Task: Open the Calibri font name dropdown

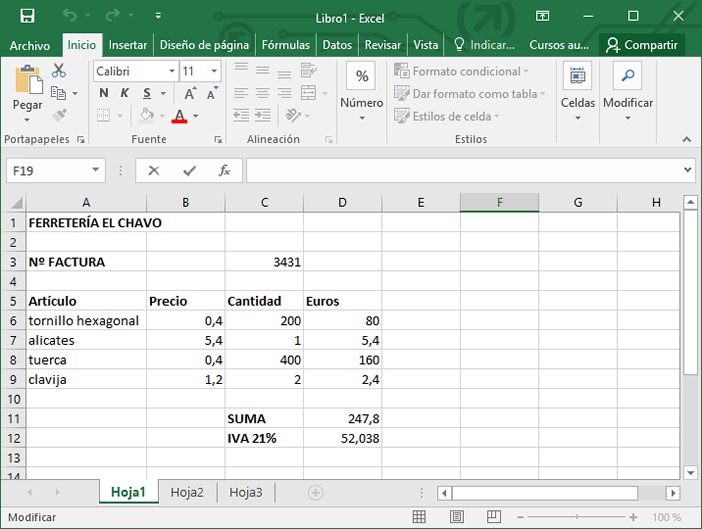Action: [x=172, y=71]
